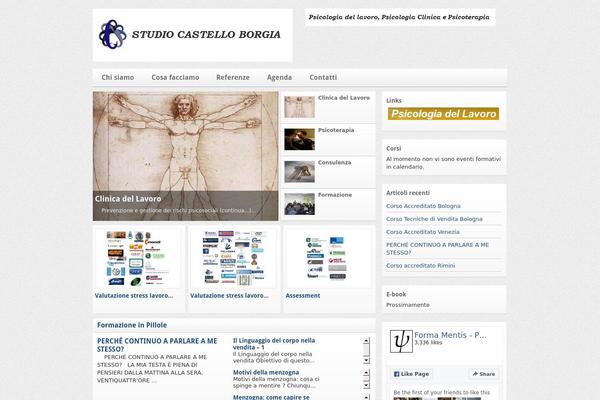Screen dimensions: 600x400
Task: Open headline PERCHÉ CONTINUO A PARLARE A ME STESSO
Action: 157,345
